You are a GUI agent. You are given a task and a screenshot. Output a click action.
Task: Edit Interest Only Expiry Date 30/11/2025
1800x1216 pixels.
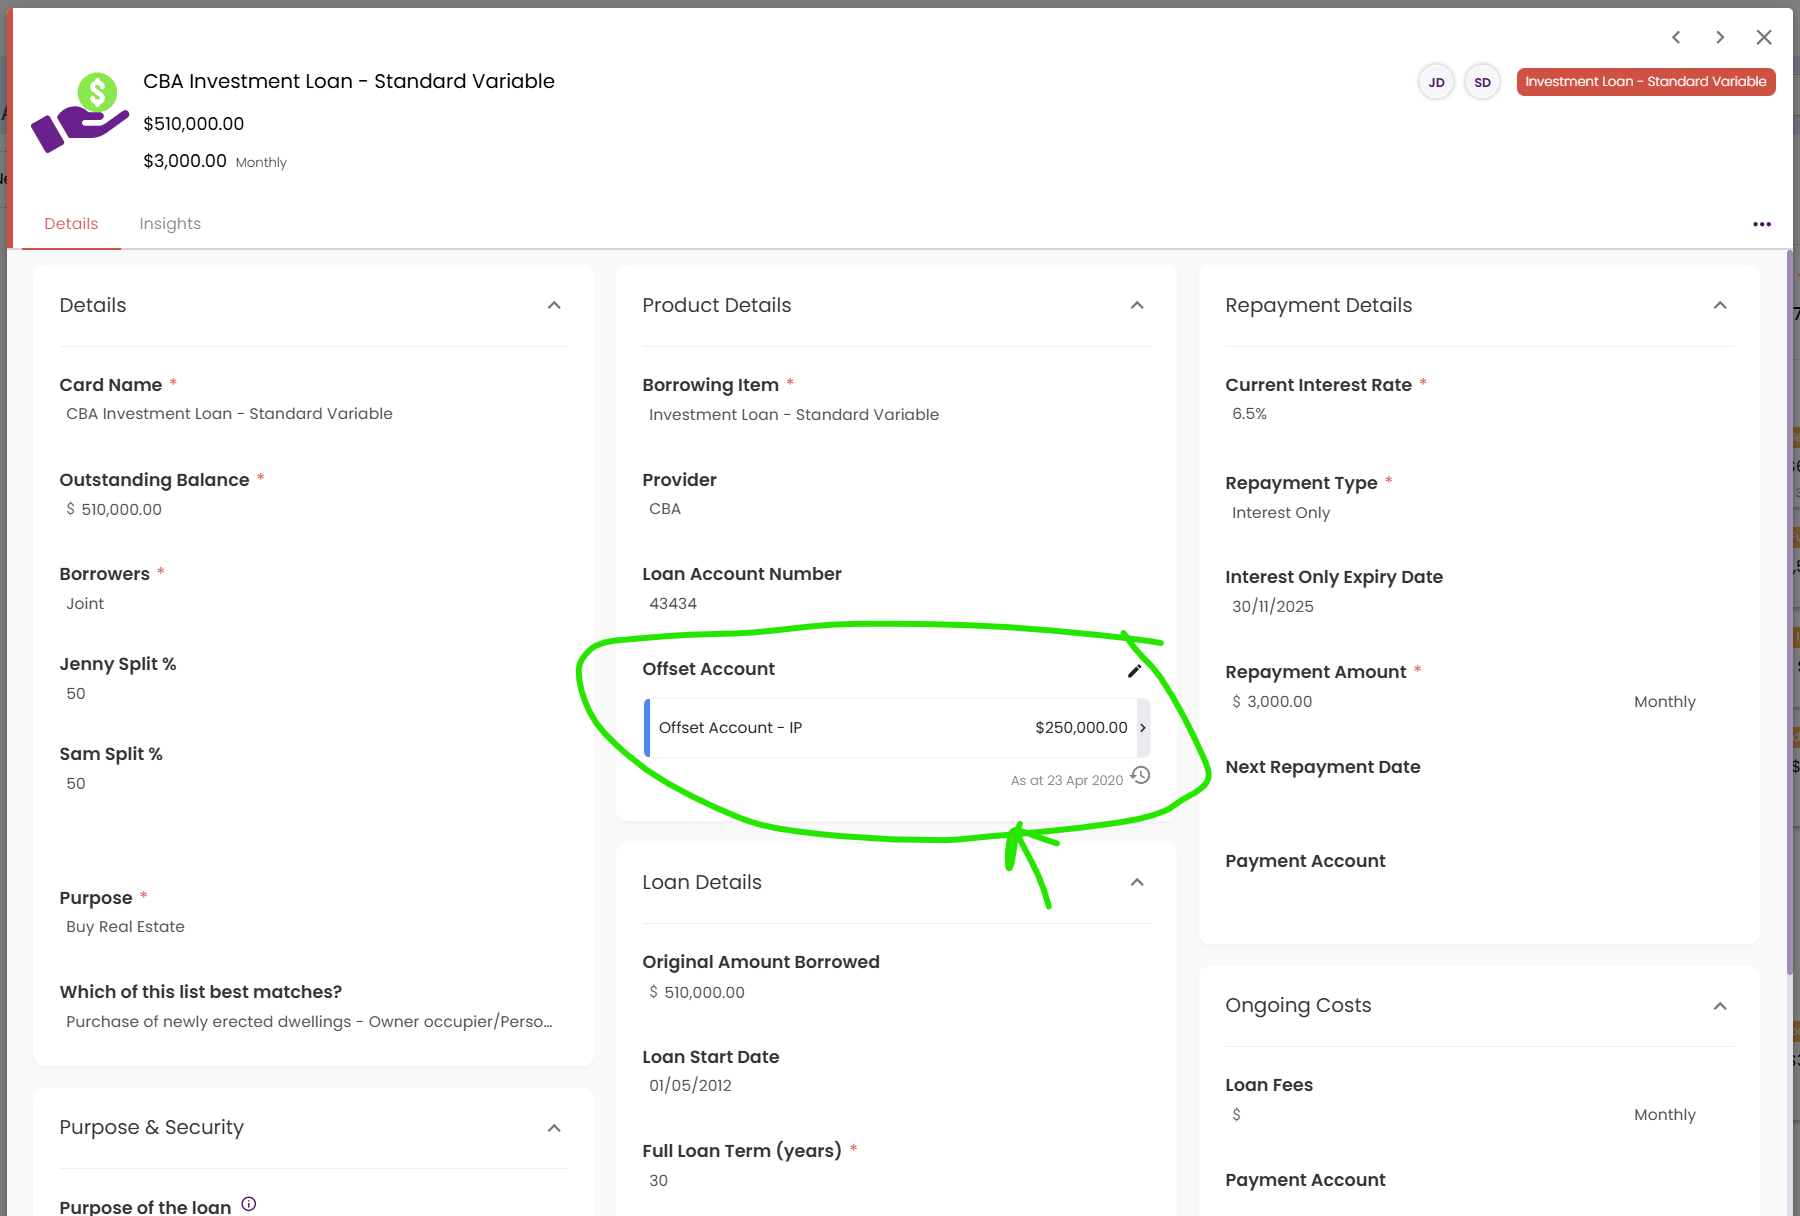(1273, 607)
